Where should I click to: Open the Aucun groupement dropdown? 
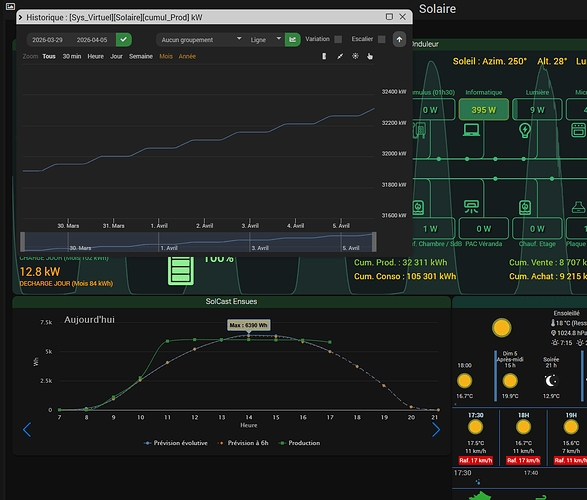(x=201, y=40)
